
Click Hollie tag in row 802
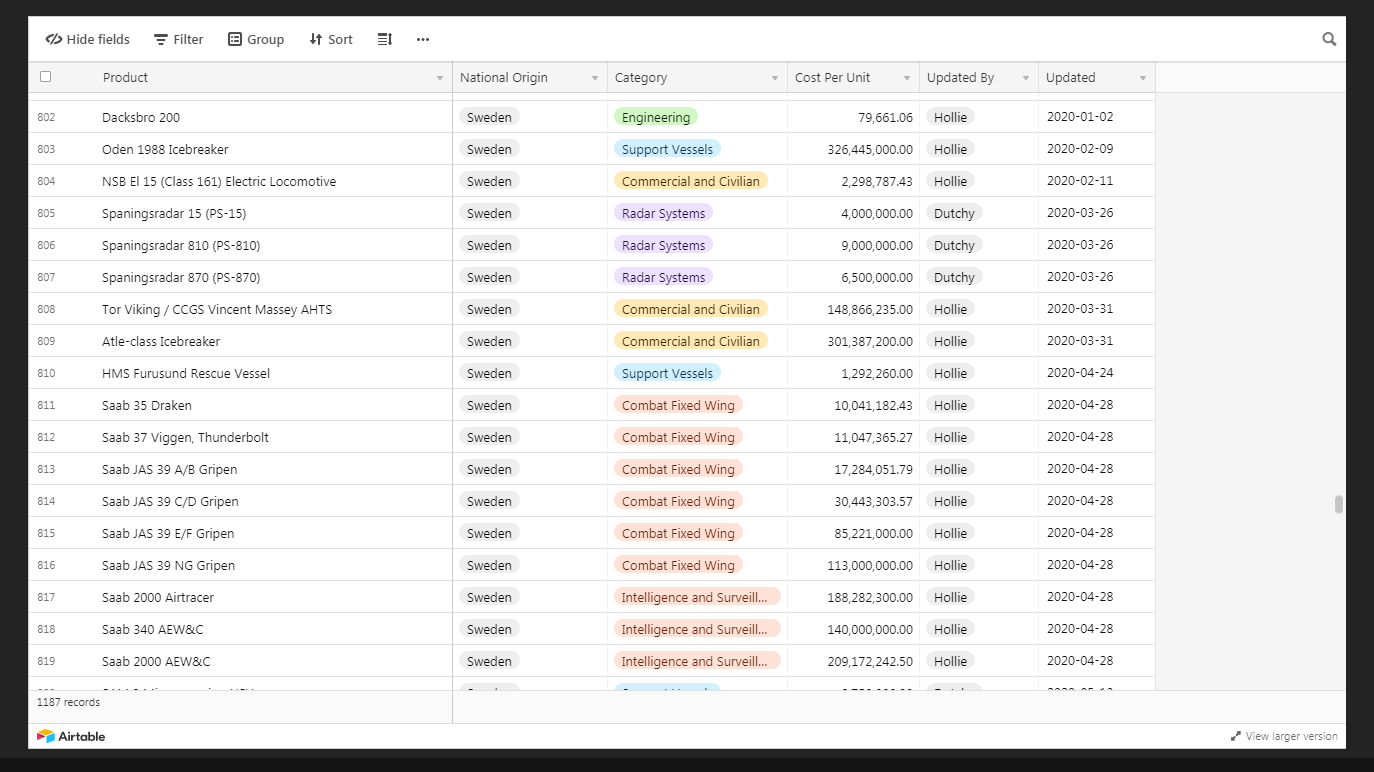(950, 117)
